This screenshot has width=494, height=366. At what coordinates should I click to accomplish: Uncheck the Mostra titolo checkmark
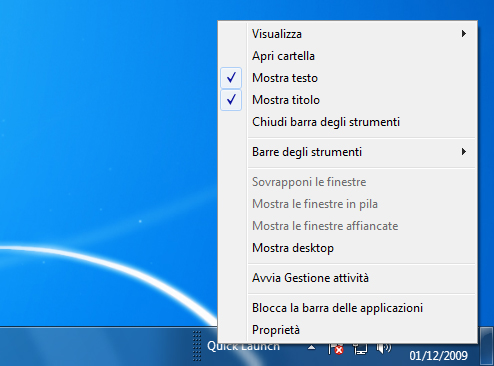pyautogui.click(x=231, y=100)
